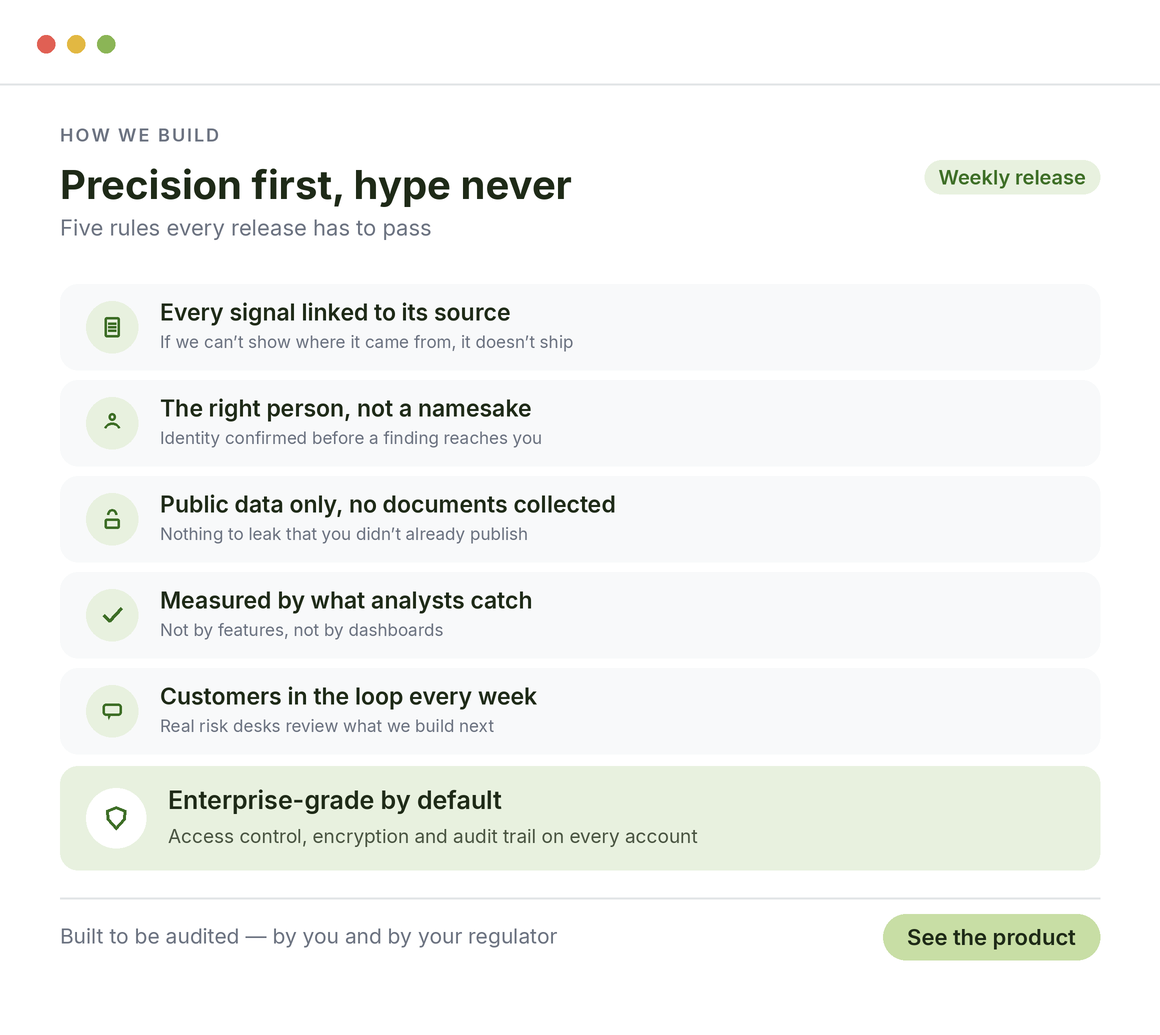Click the Built to be audited footer text
This screenshot has width=1160, height=1035.
[308, 937]
